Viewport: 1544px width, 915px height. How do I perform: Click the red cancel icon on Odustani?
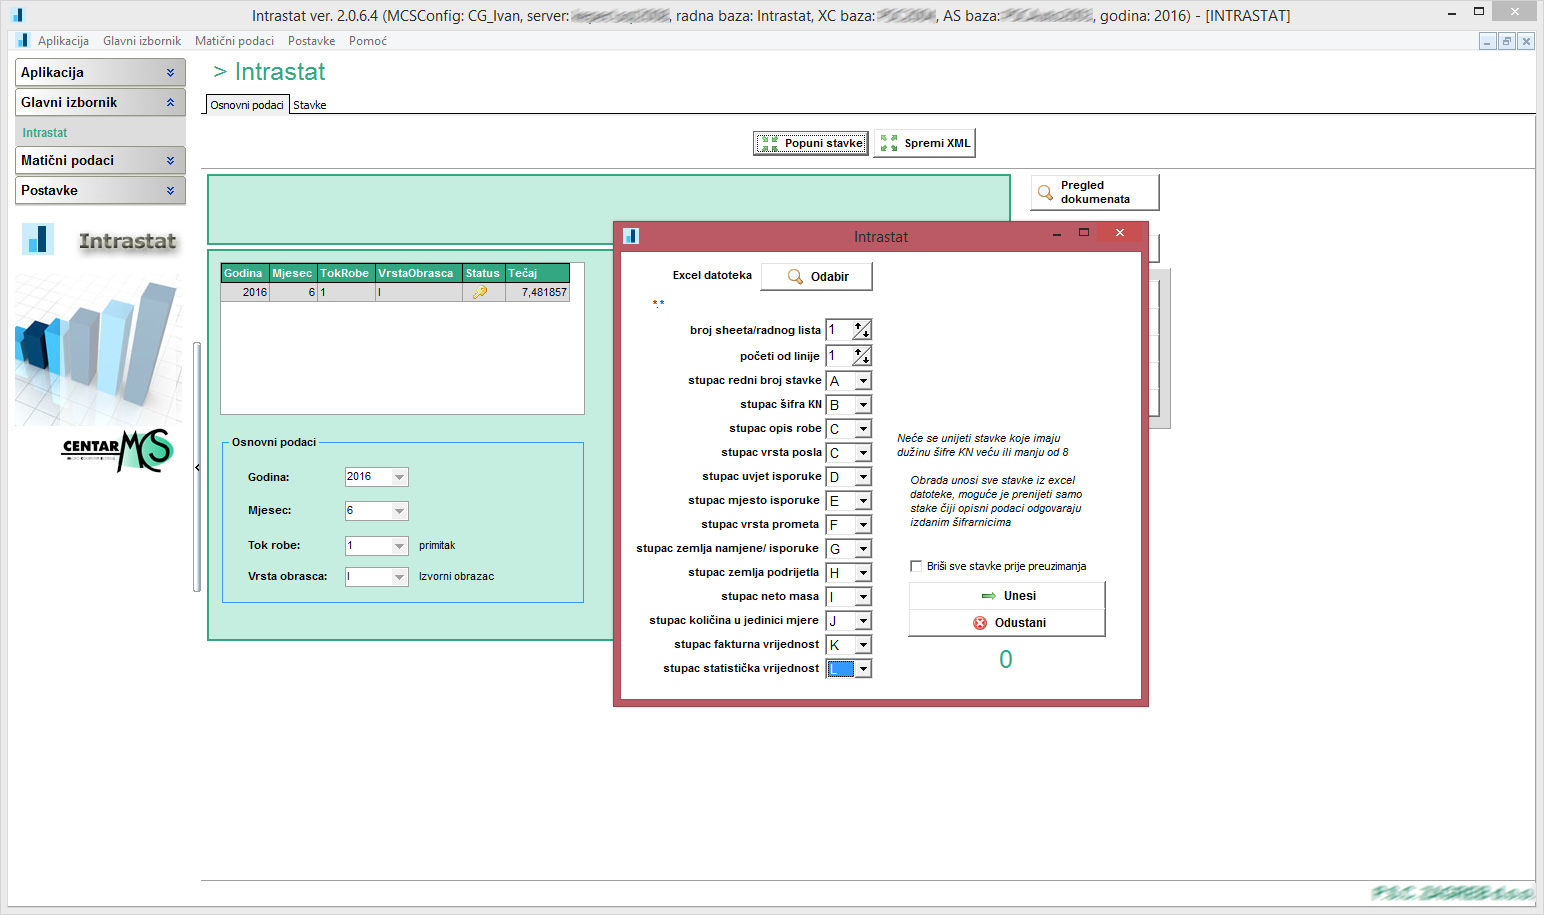pos(980,623)
